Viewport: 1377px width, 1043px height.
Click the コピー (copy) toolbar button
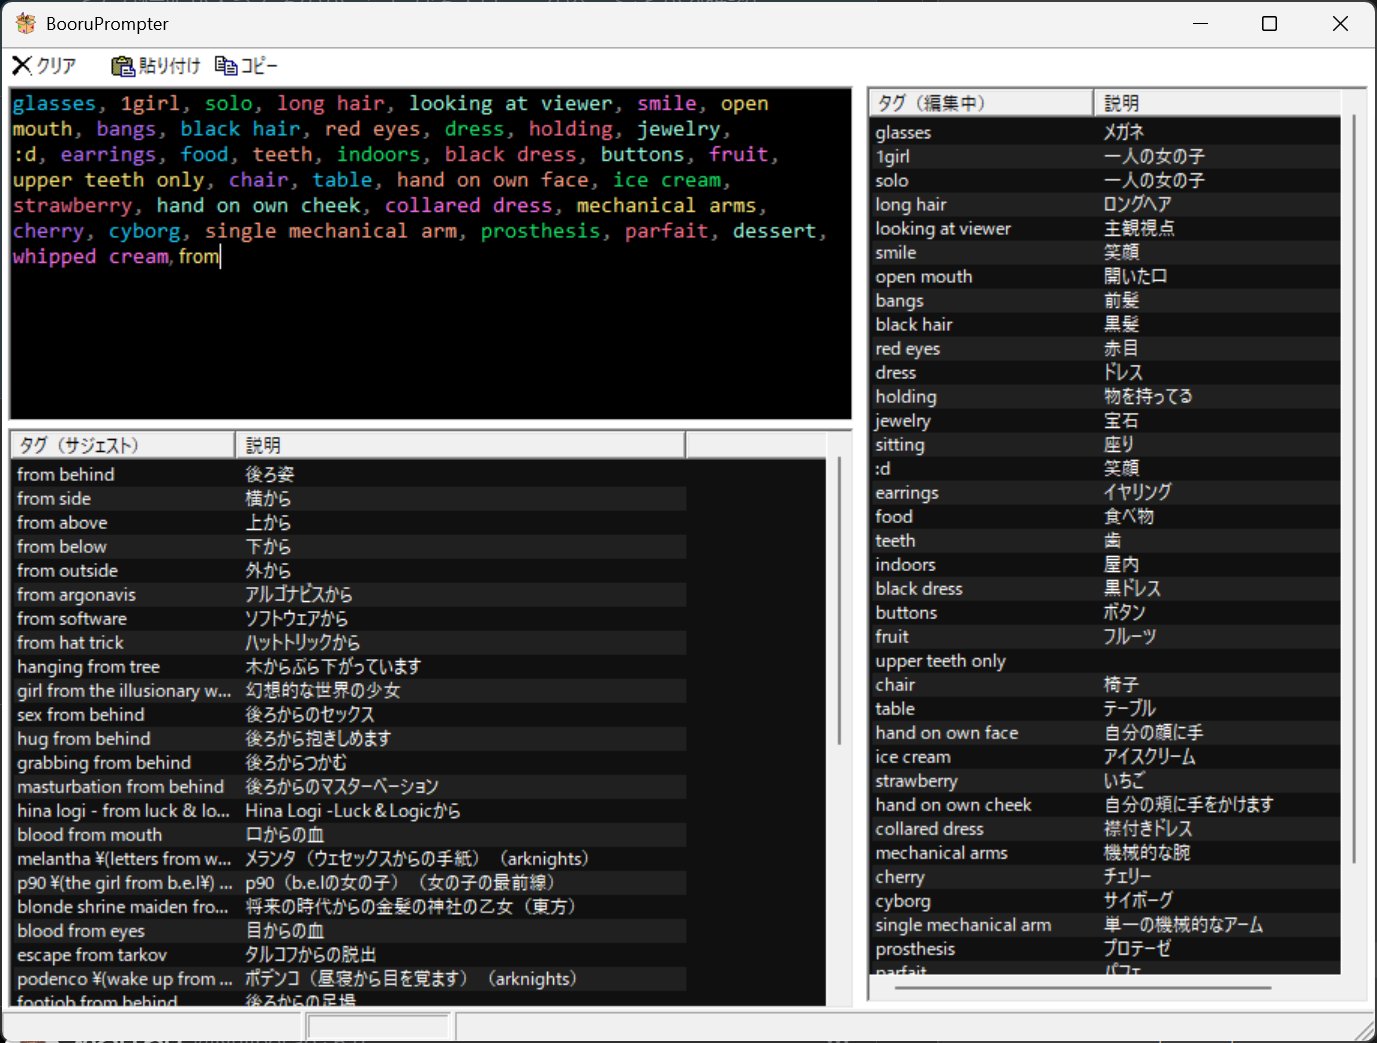click(246, 66)
